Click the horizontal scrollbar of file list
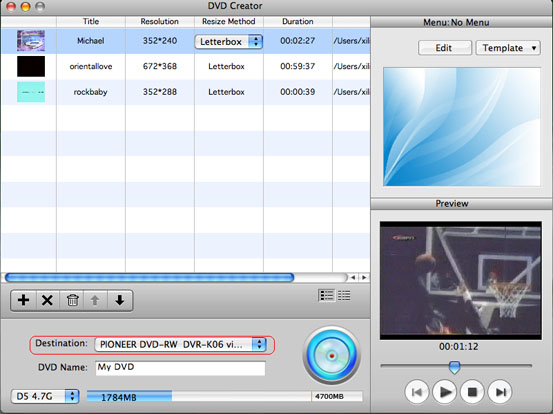Screen dimensions: 553x414 (x=150, y=278)
